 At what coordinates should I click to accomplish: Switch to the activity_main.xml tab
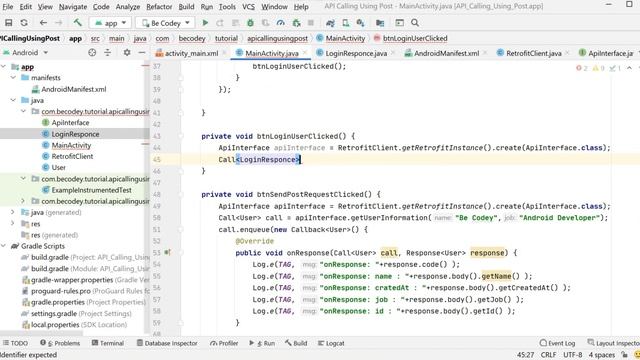pos(187,53)
